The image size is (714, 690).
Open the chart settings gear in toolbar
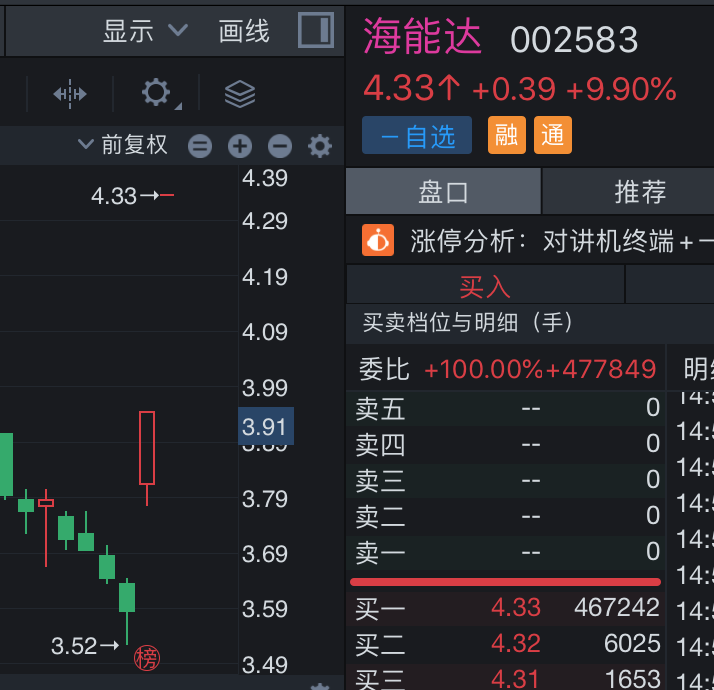point(156,94)
